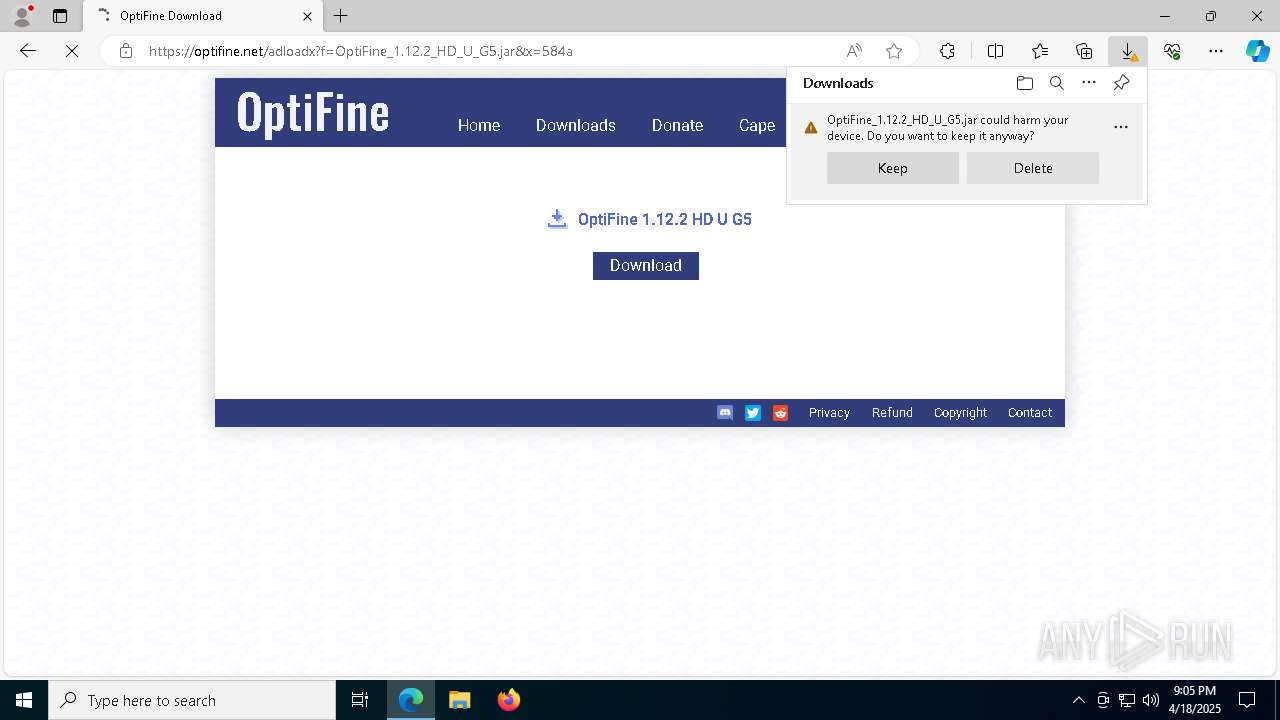This screenshot has width=1280, height=720.
Task: Delete the OptiFine jar download
Action: tap(1033, 168)
